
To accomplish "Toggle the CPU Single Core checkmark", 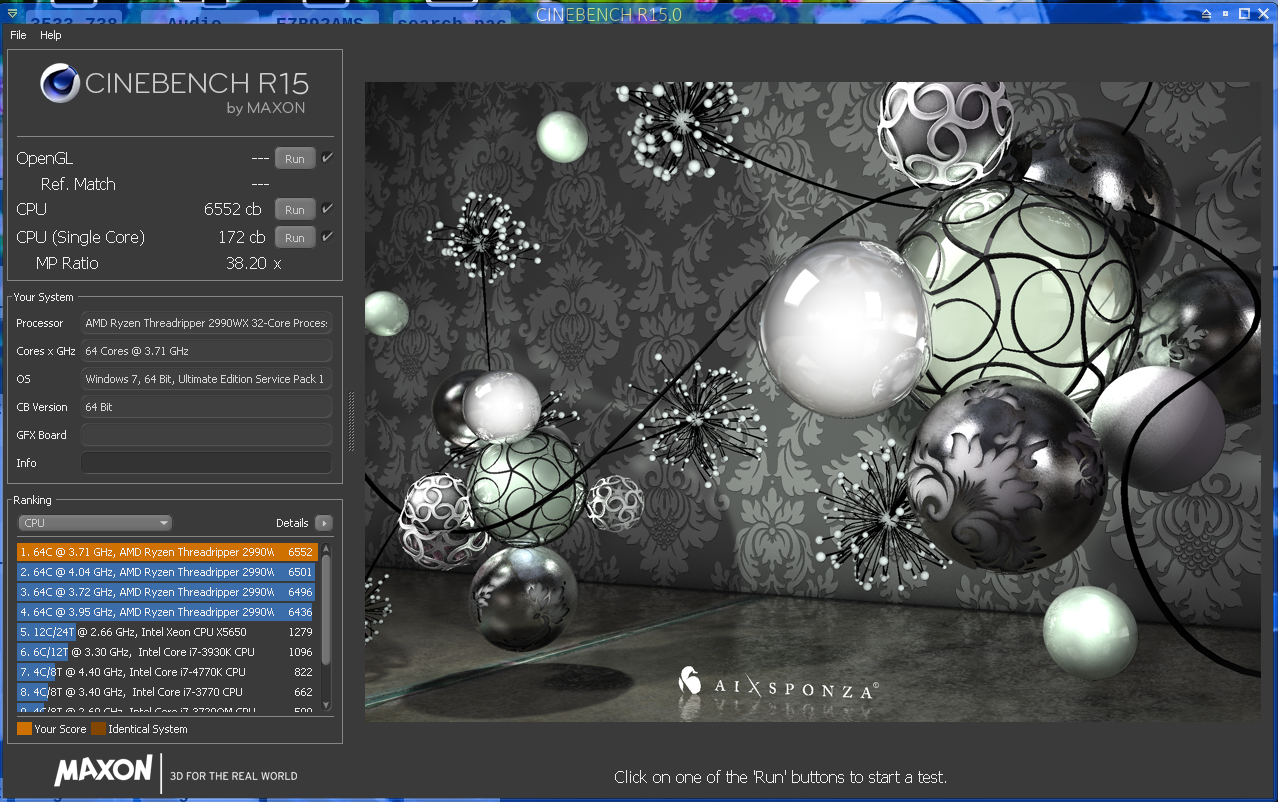I will pos(327,237).
